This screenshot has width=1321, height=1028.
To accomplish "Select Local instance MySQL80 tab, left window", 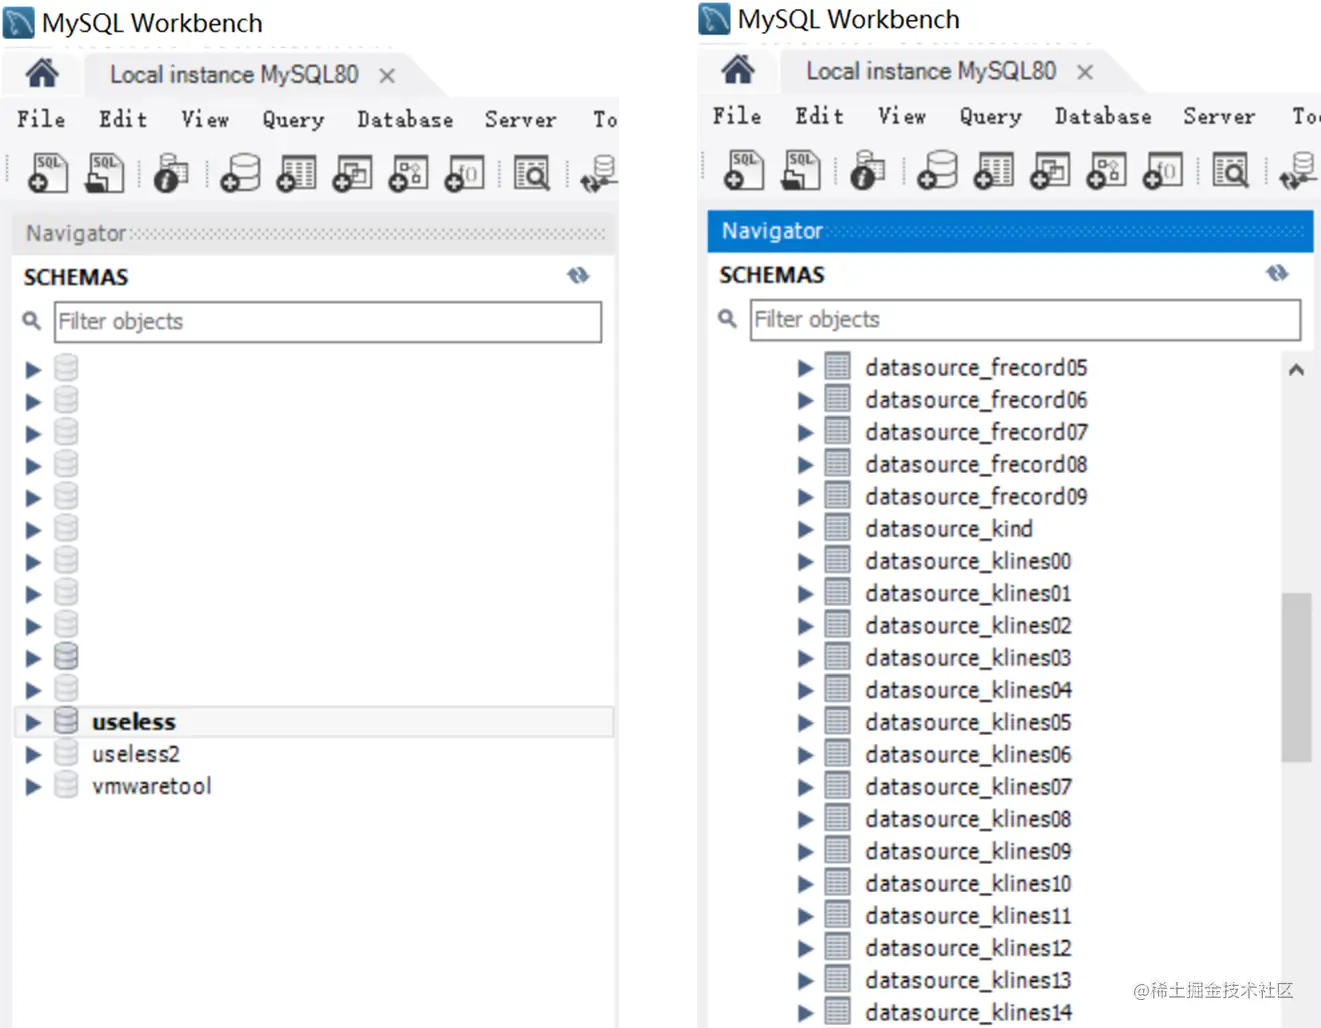I will pyautogui.click(x=234, y=75).
